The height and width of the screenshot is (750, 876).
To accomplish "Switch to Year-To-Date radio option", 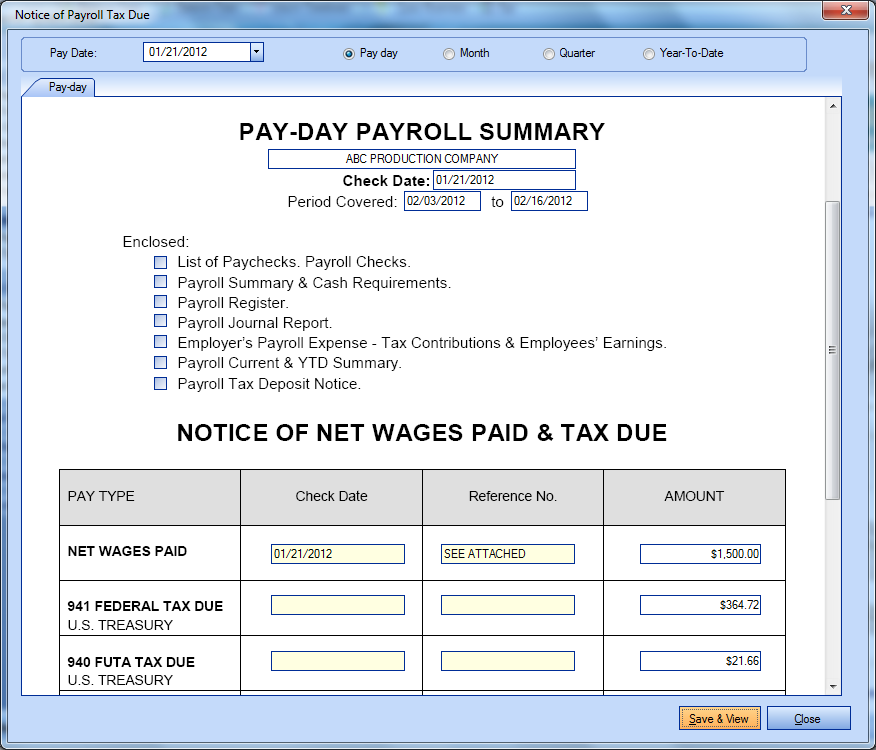I will [x=649, y=54].
